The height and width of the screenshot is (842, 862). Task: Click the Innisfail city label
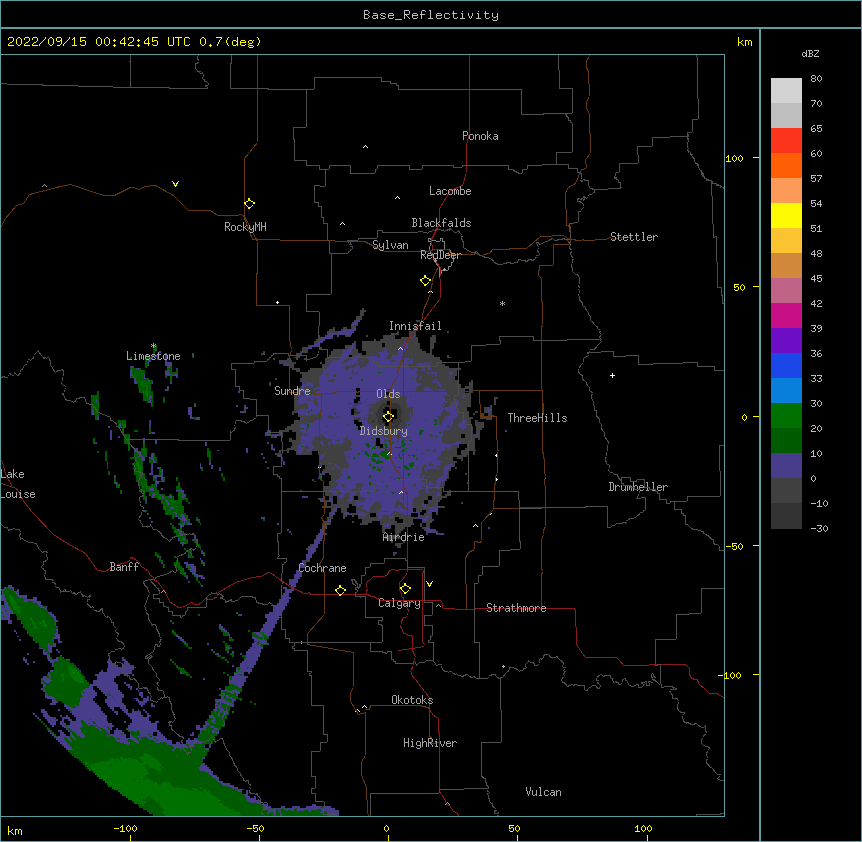tap(415, 326)
